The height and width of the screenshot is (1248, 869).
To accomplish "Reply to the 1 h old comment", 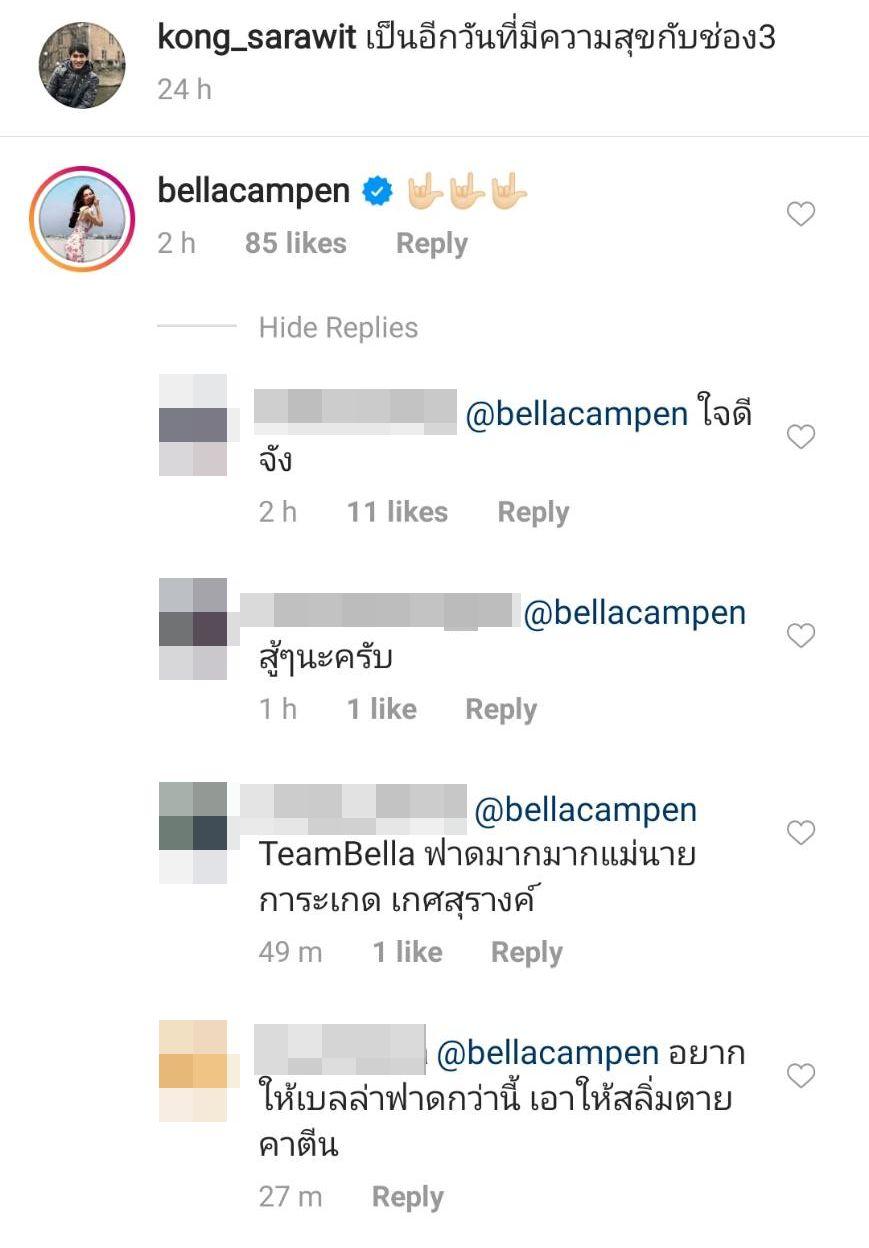I will 501,710.
